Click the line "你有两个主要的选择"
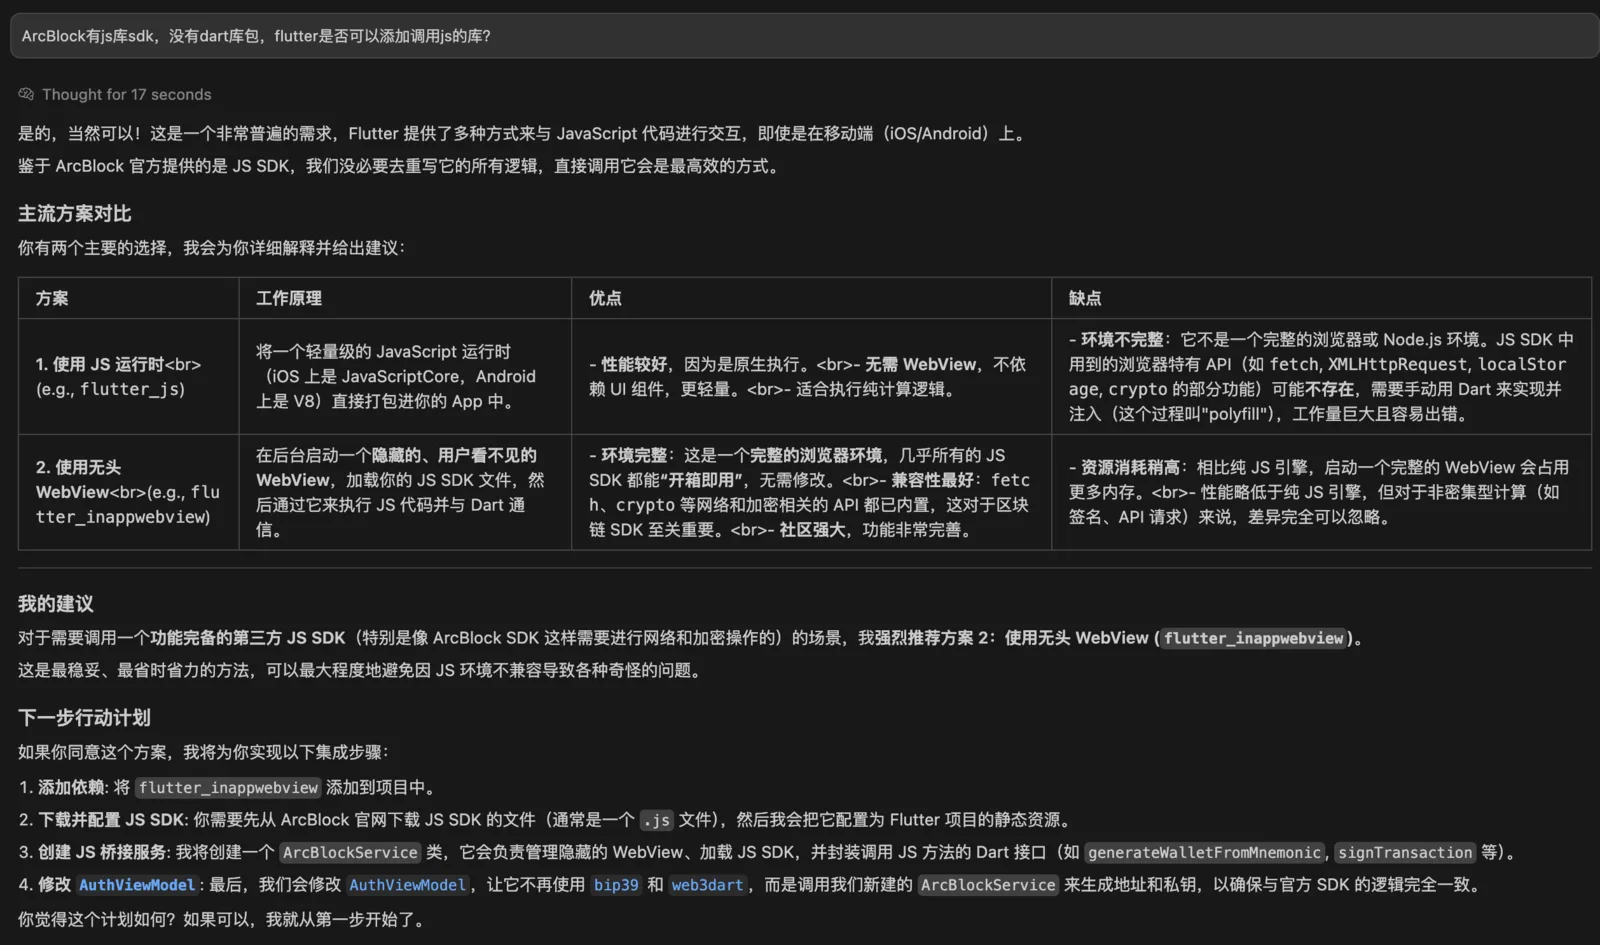The width and height of the screenshot is (1600, 945). pos(211,248)
